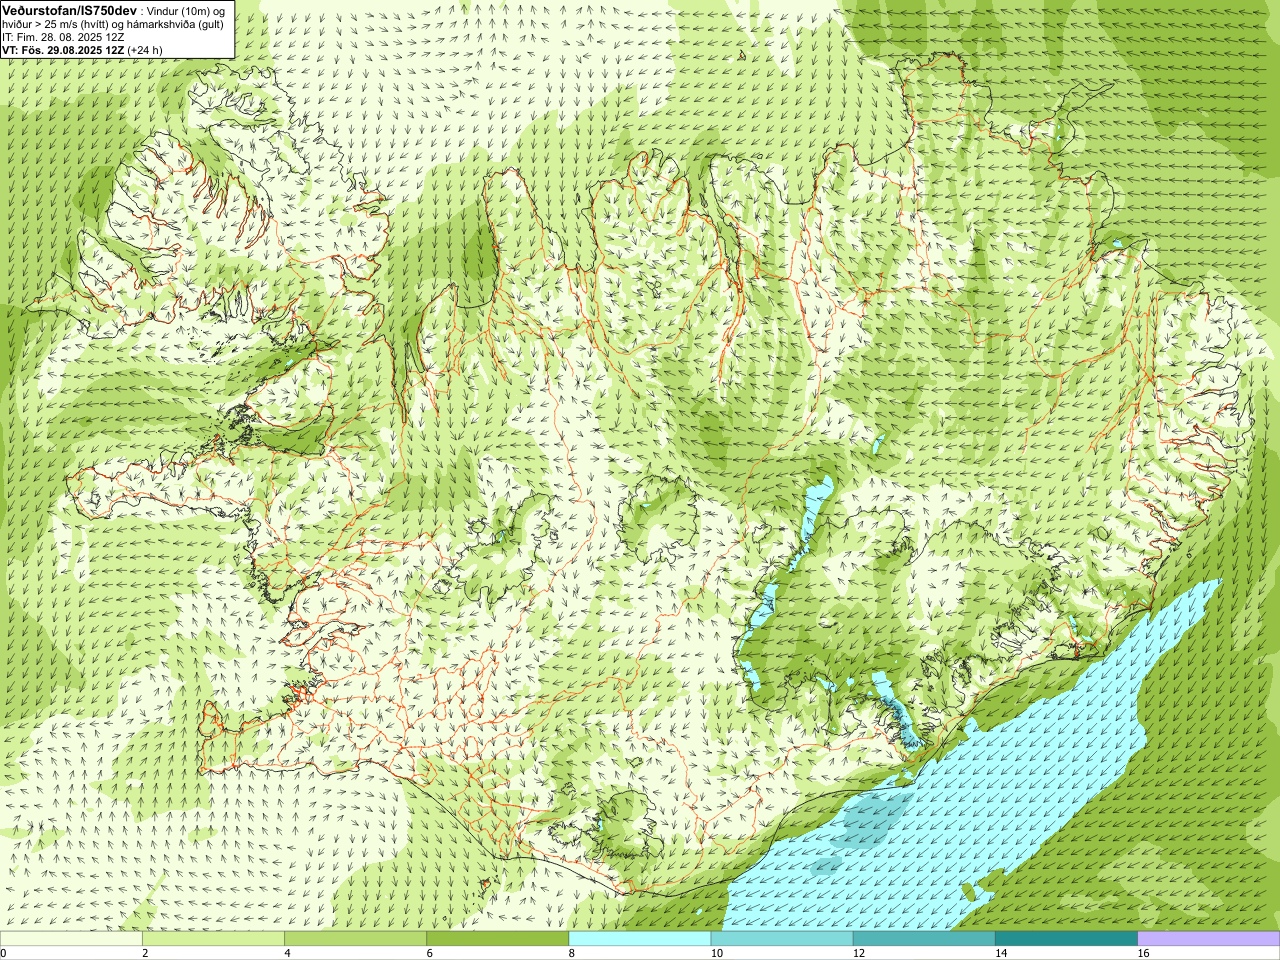Click the light cyan 8–10 m/s legend segment
This screenshot has height=960, width=1280.
(640, 939)
